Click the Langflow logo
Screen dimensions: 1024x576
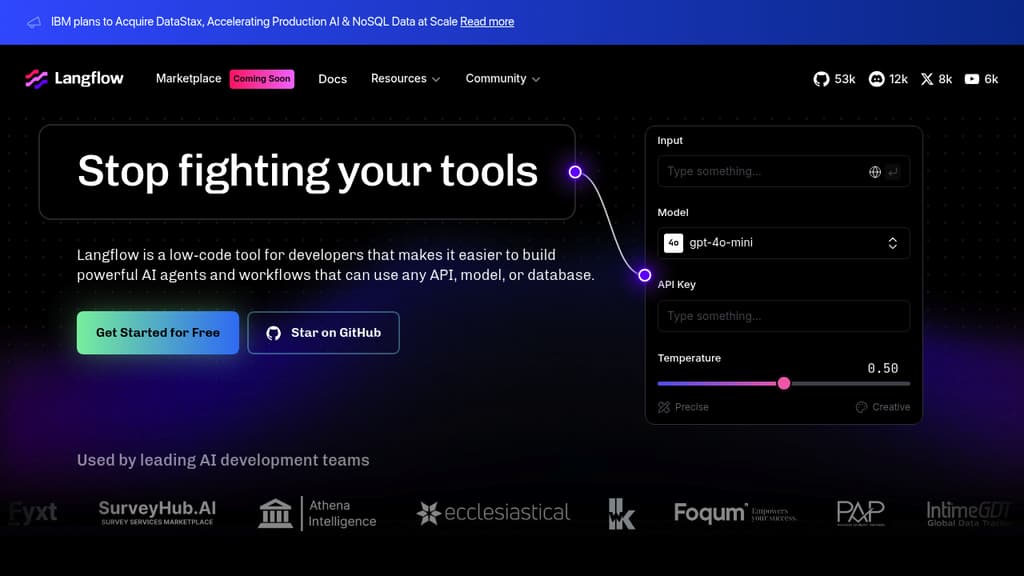75,78
